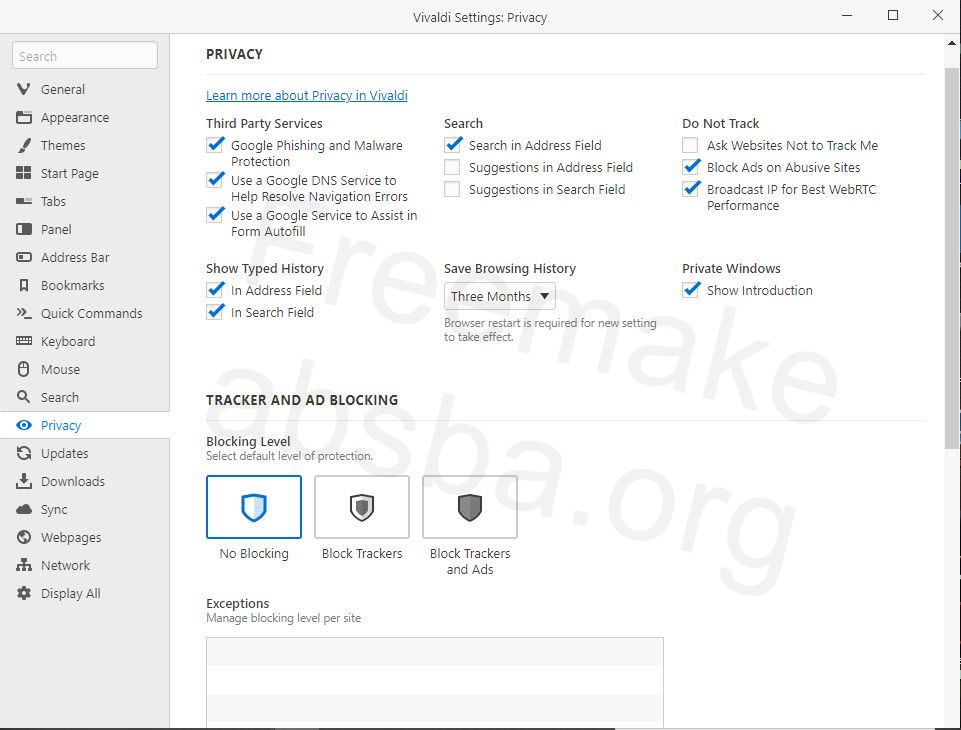Viewport: 961px width, 730px height.
Task: Enable Suggestions in Search Field
Action: tap(452, 189)
